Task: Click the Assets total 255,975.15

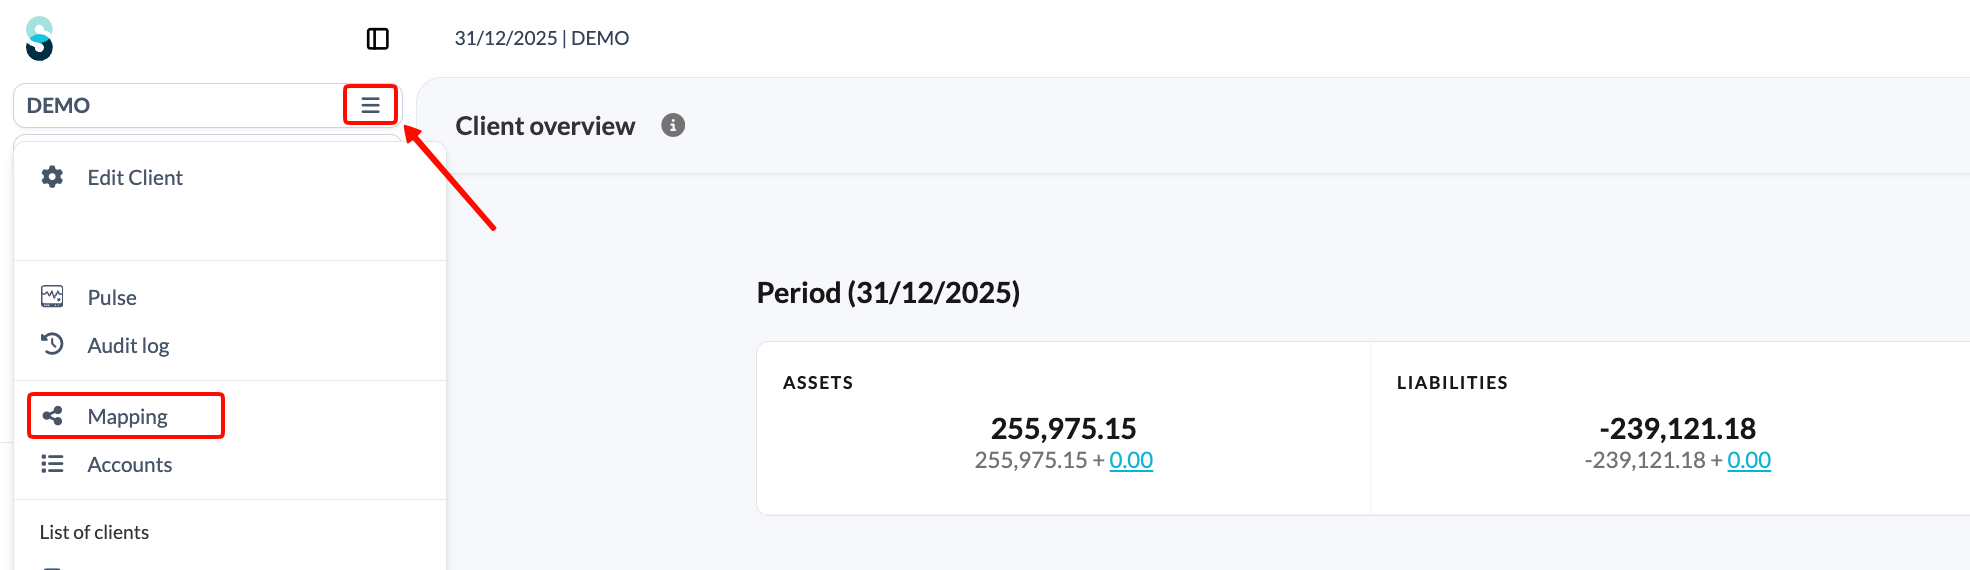Action: point(1064,428)
